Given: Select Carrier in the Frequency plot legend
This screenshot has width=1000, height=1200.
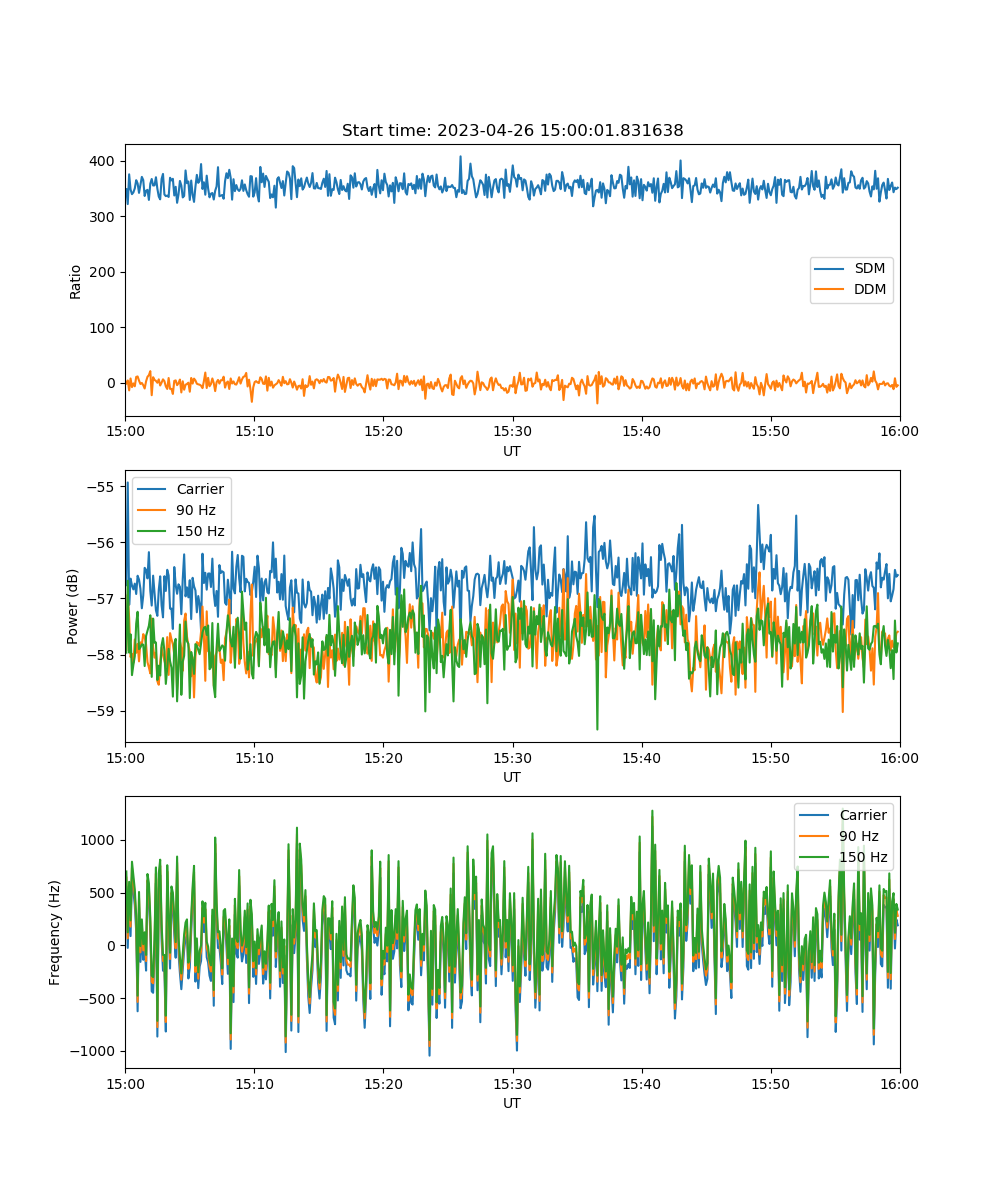Looking at the screenshot, I should pyautogui.click(x=863, y=815).
